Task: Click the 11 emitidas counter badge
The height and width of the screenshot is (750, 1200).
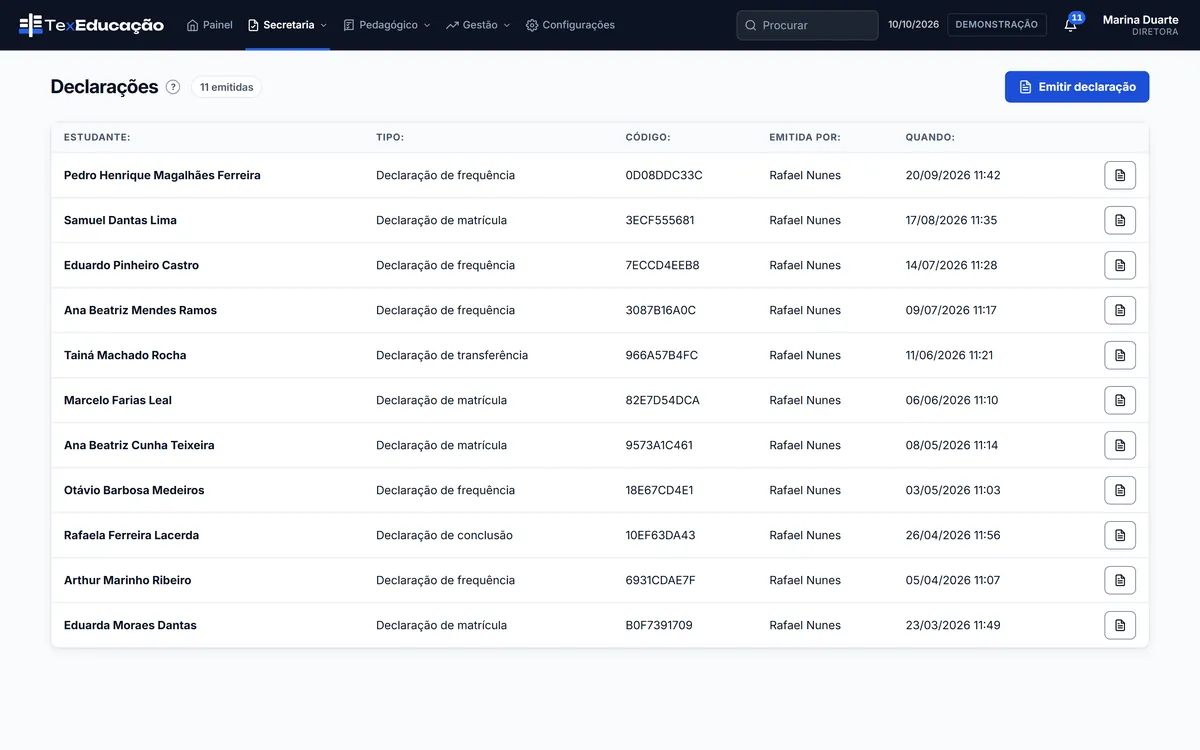Action: click(x=226, y=87)
